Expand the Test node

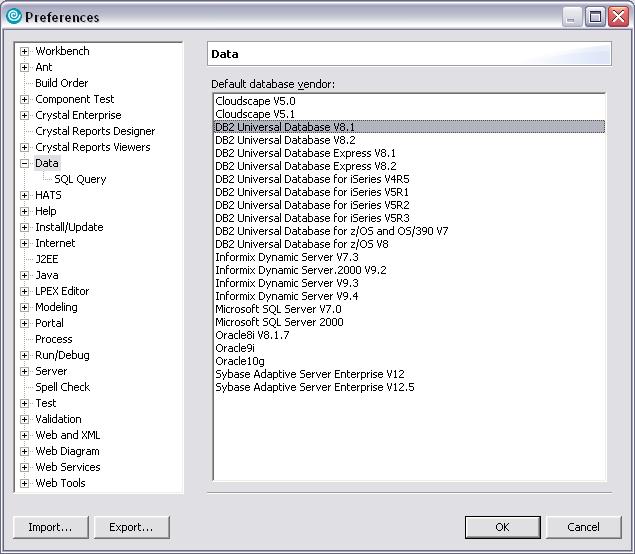point(24,403)
